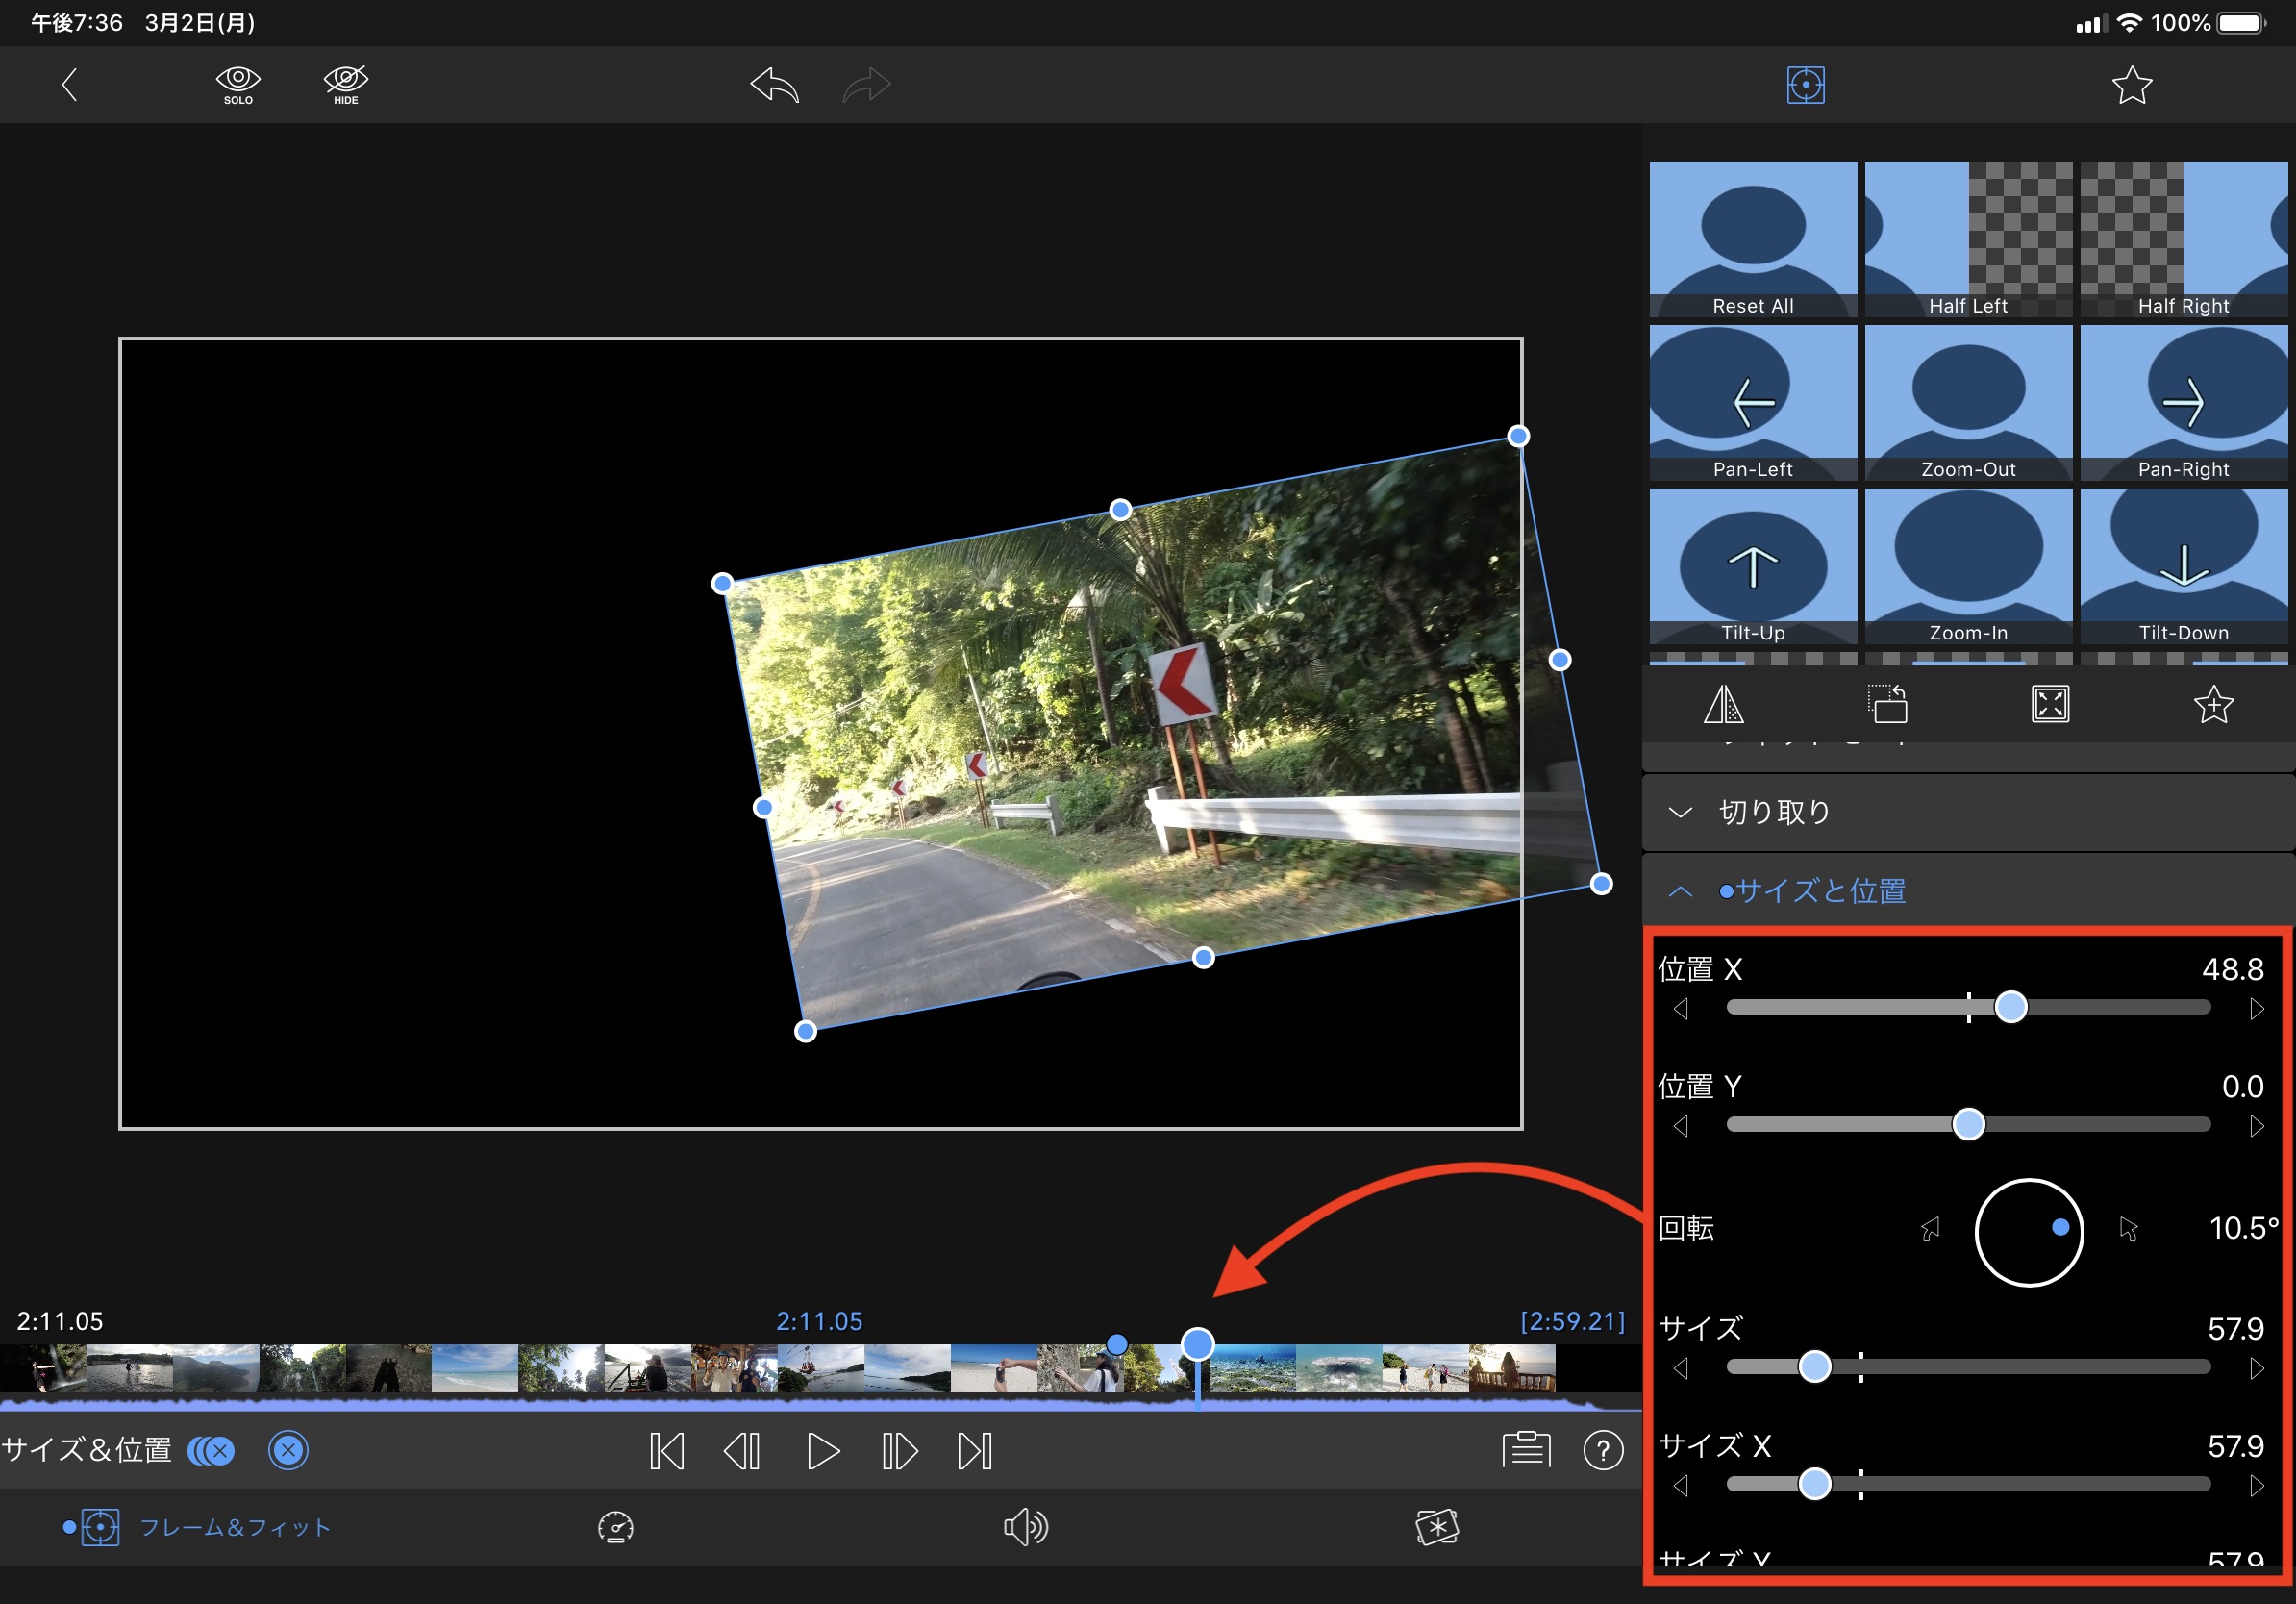Open the audio speaker tab
Viewport: 2296px width, 1604px height.
(1025, 1527)
